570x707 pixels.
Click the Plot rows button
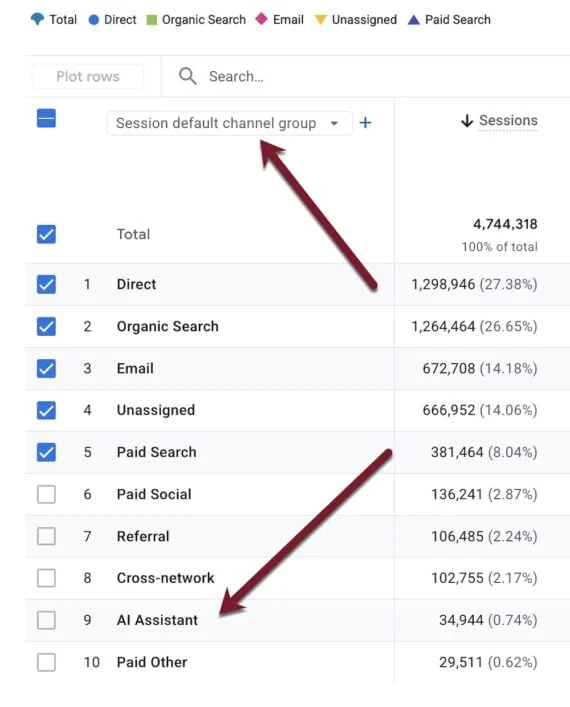tap(88, 76)
